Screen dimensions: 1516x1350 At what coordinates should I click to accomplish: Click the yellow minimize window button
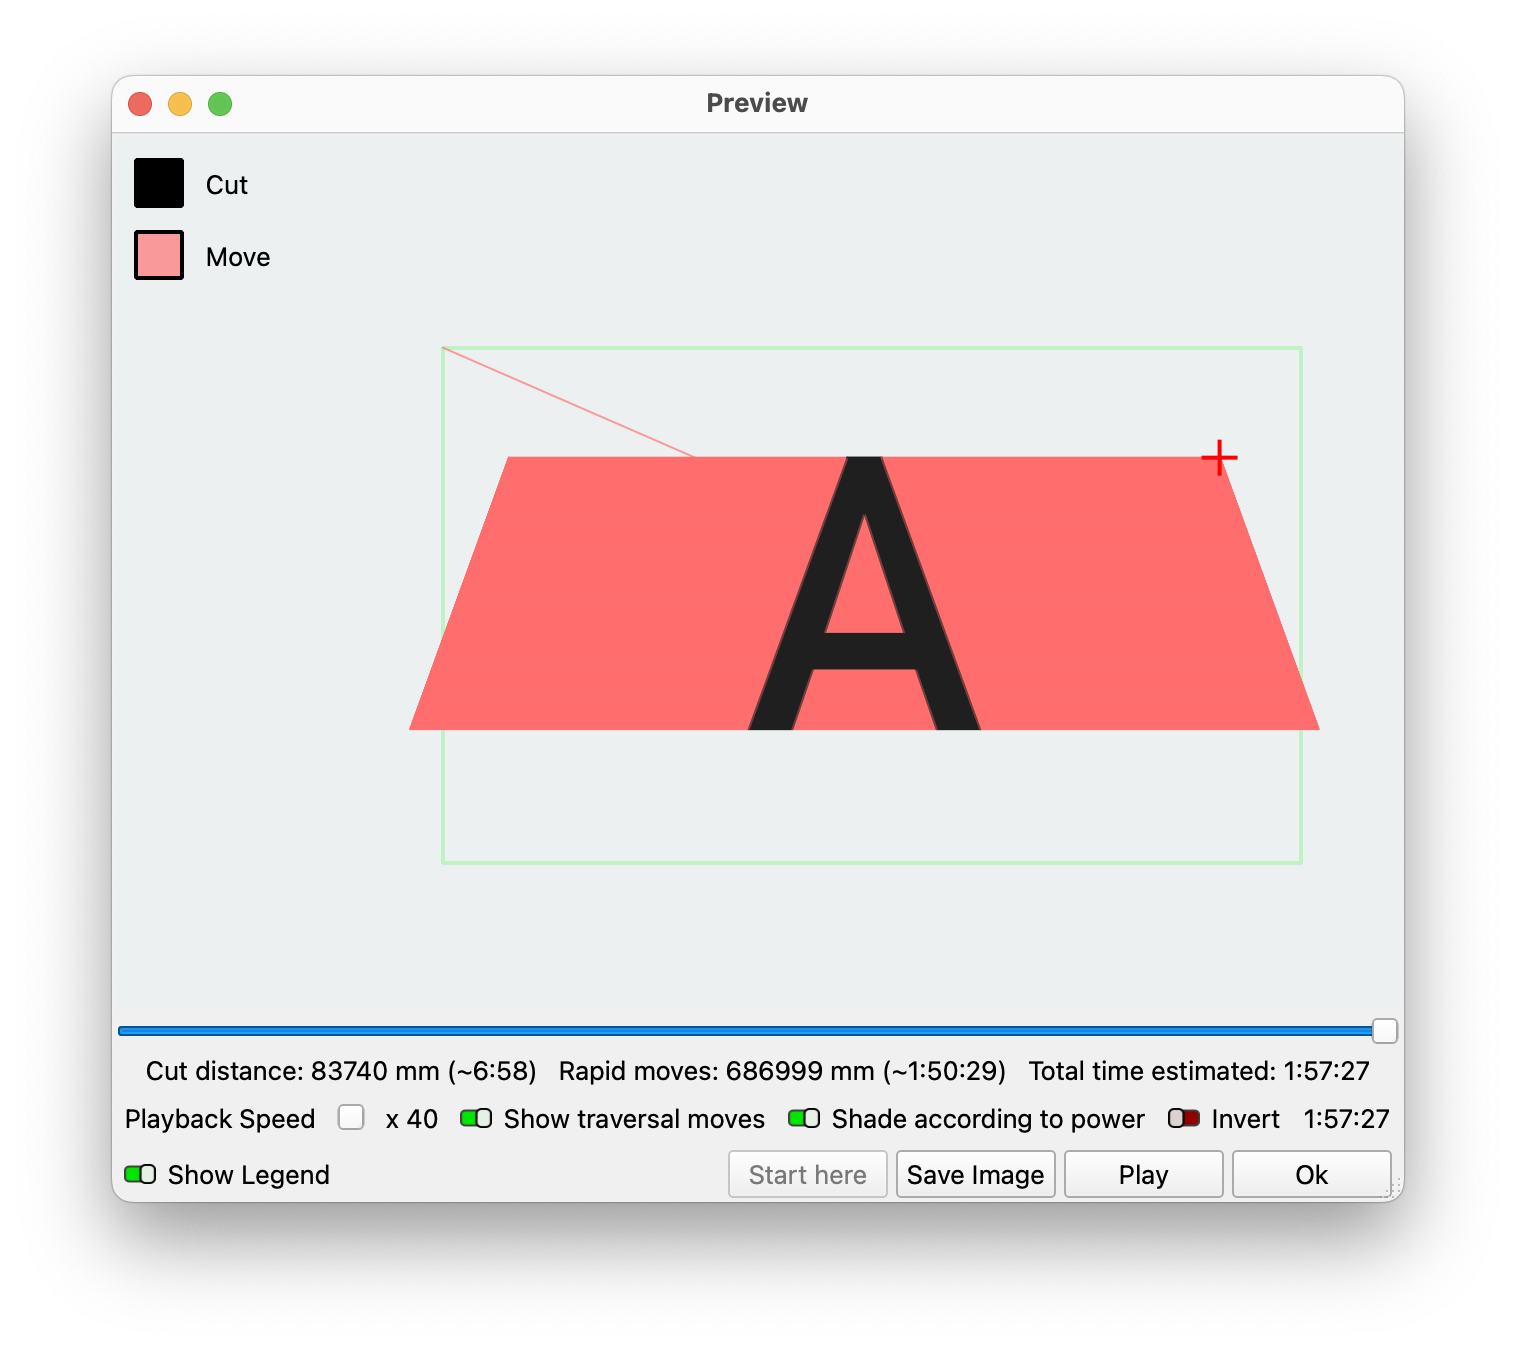pyautogui.click(x=180, y=104)
